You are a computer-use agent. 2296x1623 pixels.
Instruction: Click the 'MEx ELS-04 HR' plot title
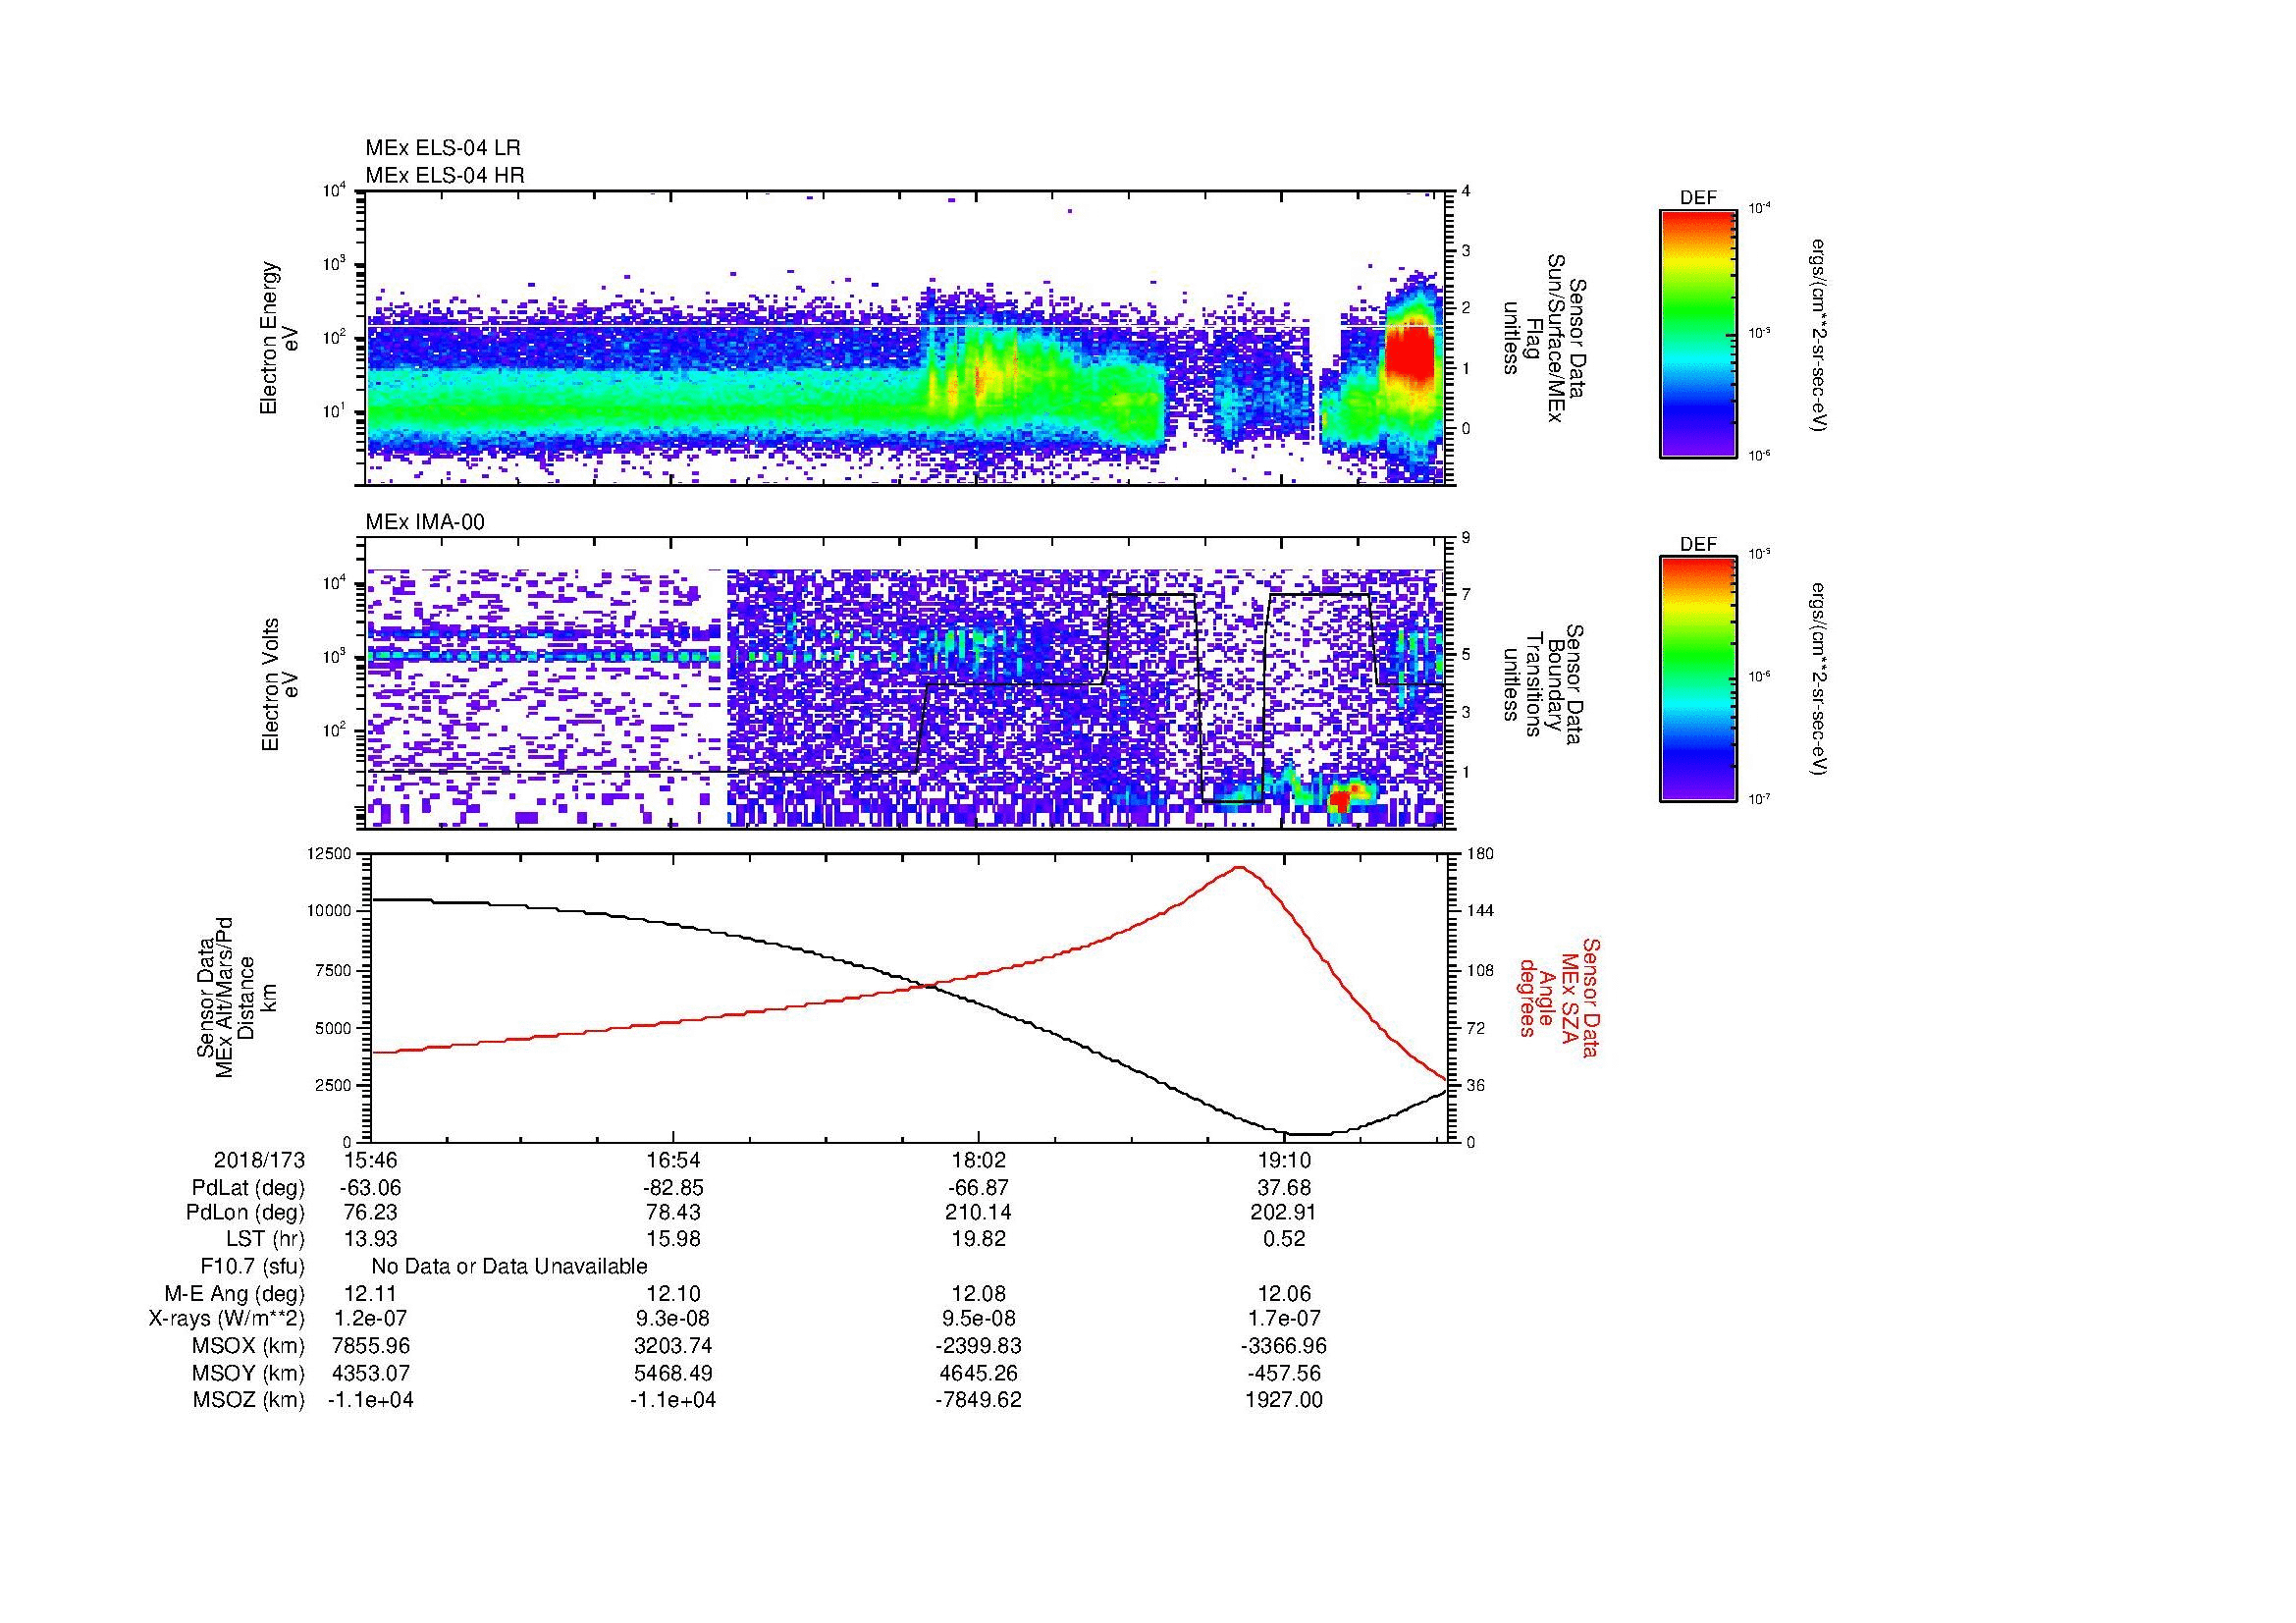point(445,176)
